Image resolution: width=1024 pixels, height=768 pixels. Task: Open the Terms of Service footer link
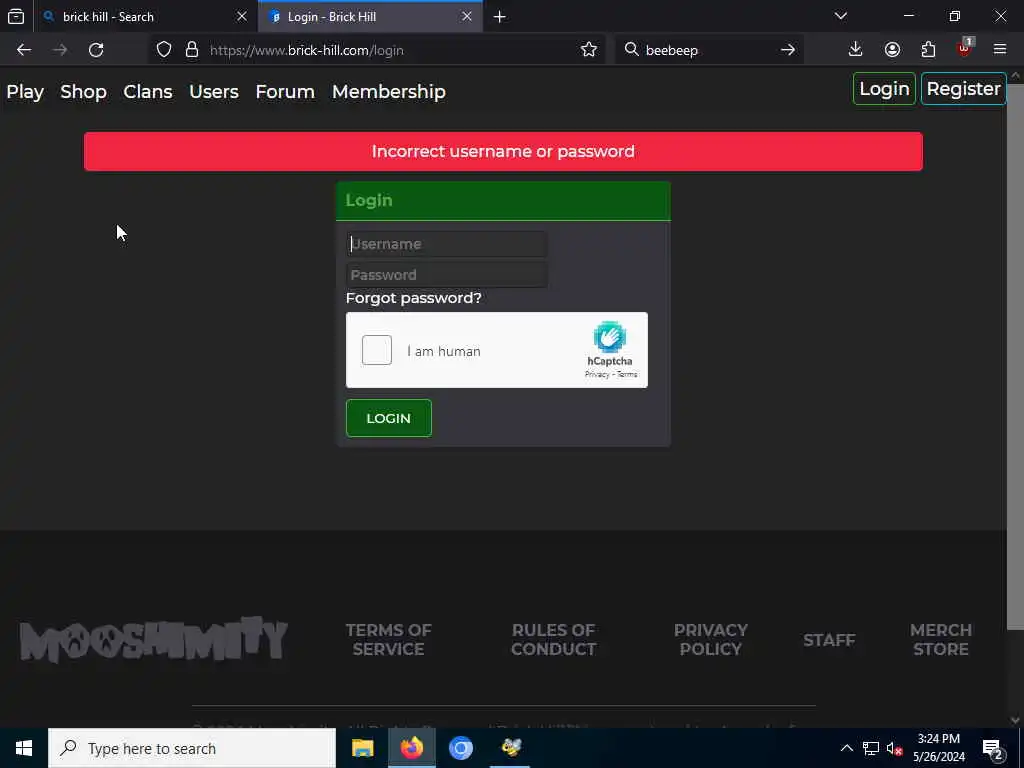pyautogui.click(x=389, y=639)
